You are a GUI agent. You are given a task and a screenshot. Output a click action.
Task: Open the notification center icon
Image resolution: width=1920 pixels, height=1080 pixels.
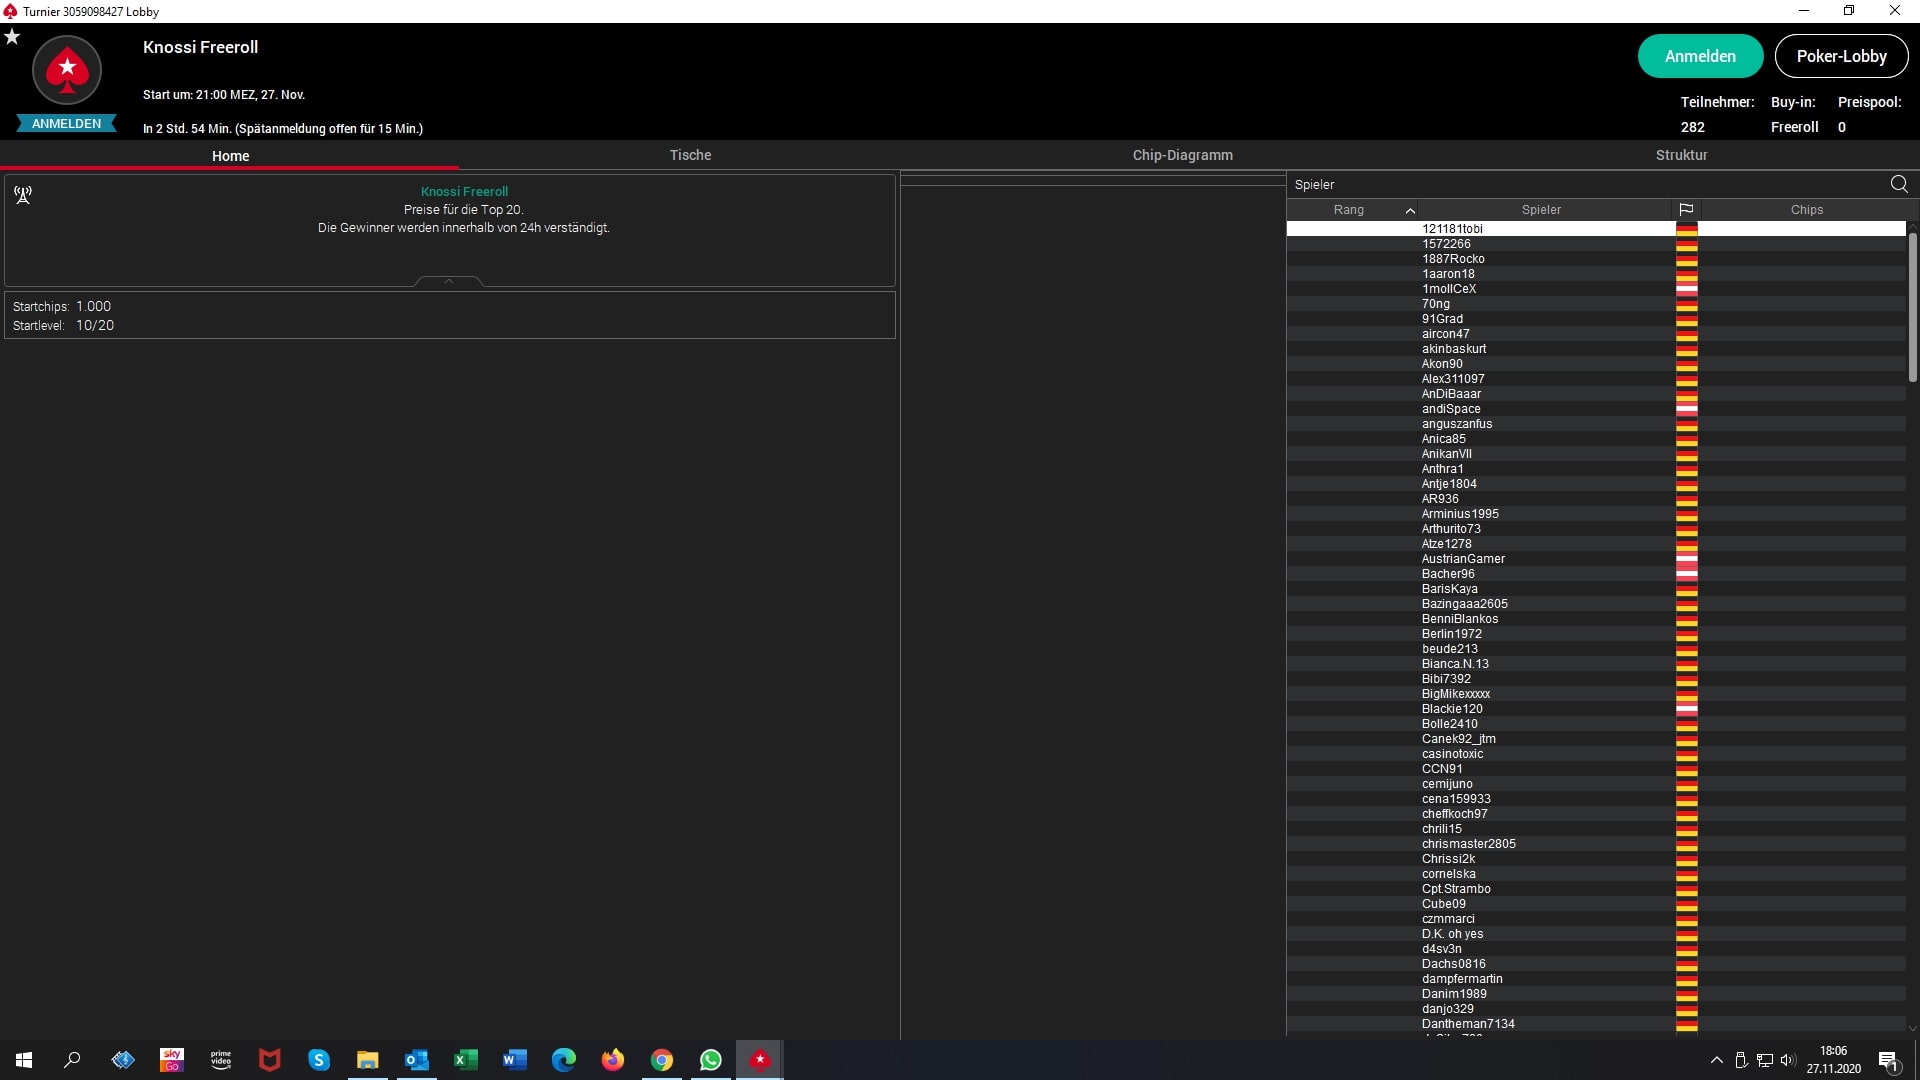point(1888,1061)
